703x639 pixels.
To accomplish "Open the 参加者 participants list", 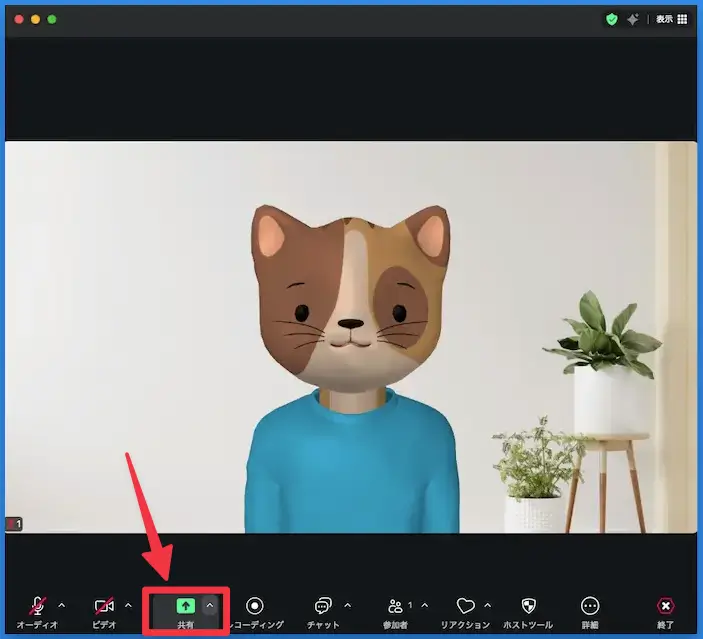I will point(396,606).
